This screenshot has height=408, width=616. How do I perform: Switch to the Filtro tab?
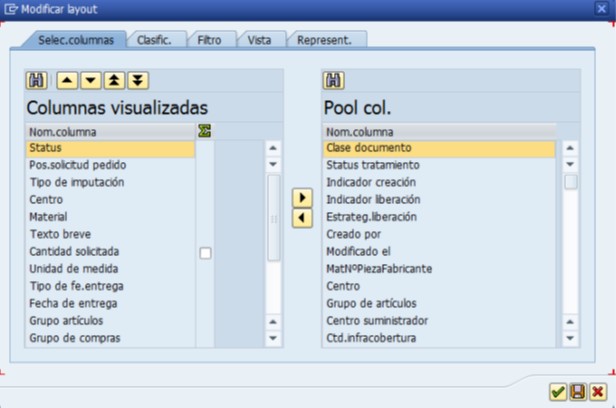tap(209, 40)
